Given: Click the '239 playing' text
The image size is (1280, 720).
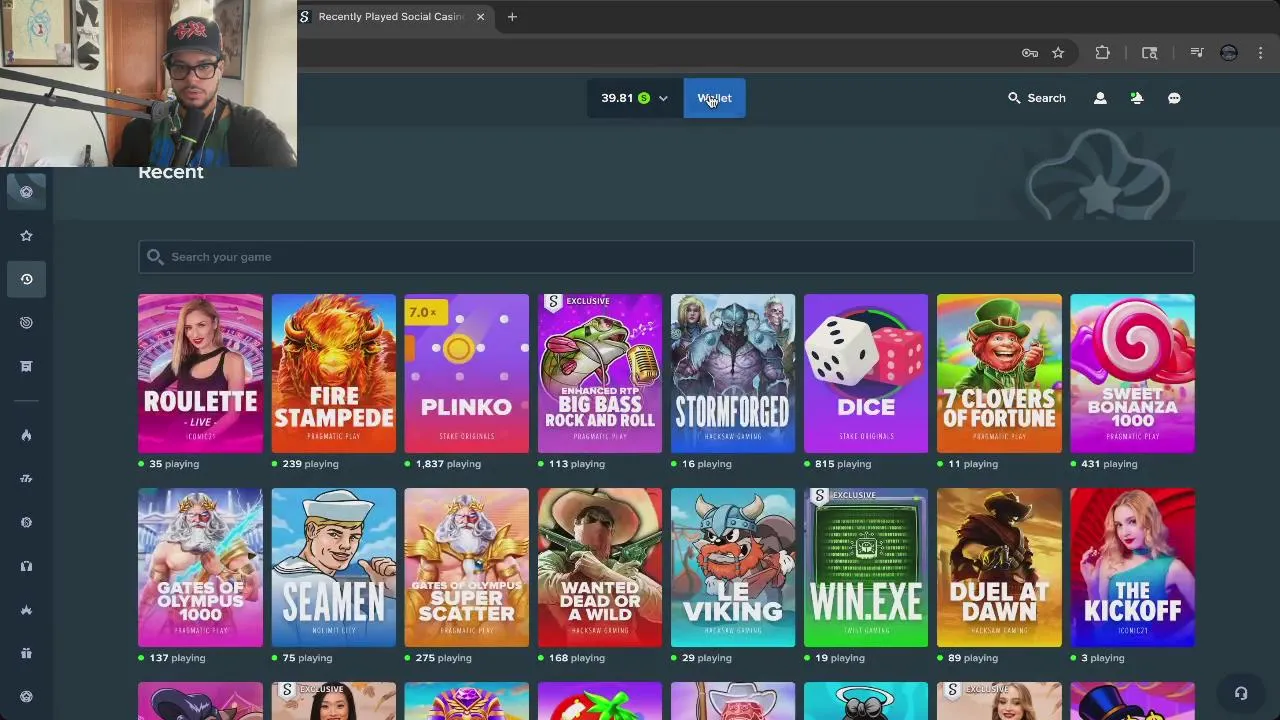Looking at the screenshot, I should (x=310, y=464).
